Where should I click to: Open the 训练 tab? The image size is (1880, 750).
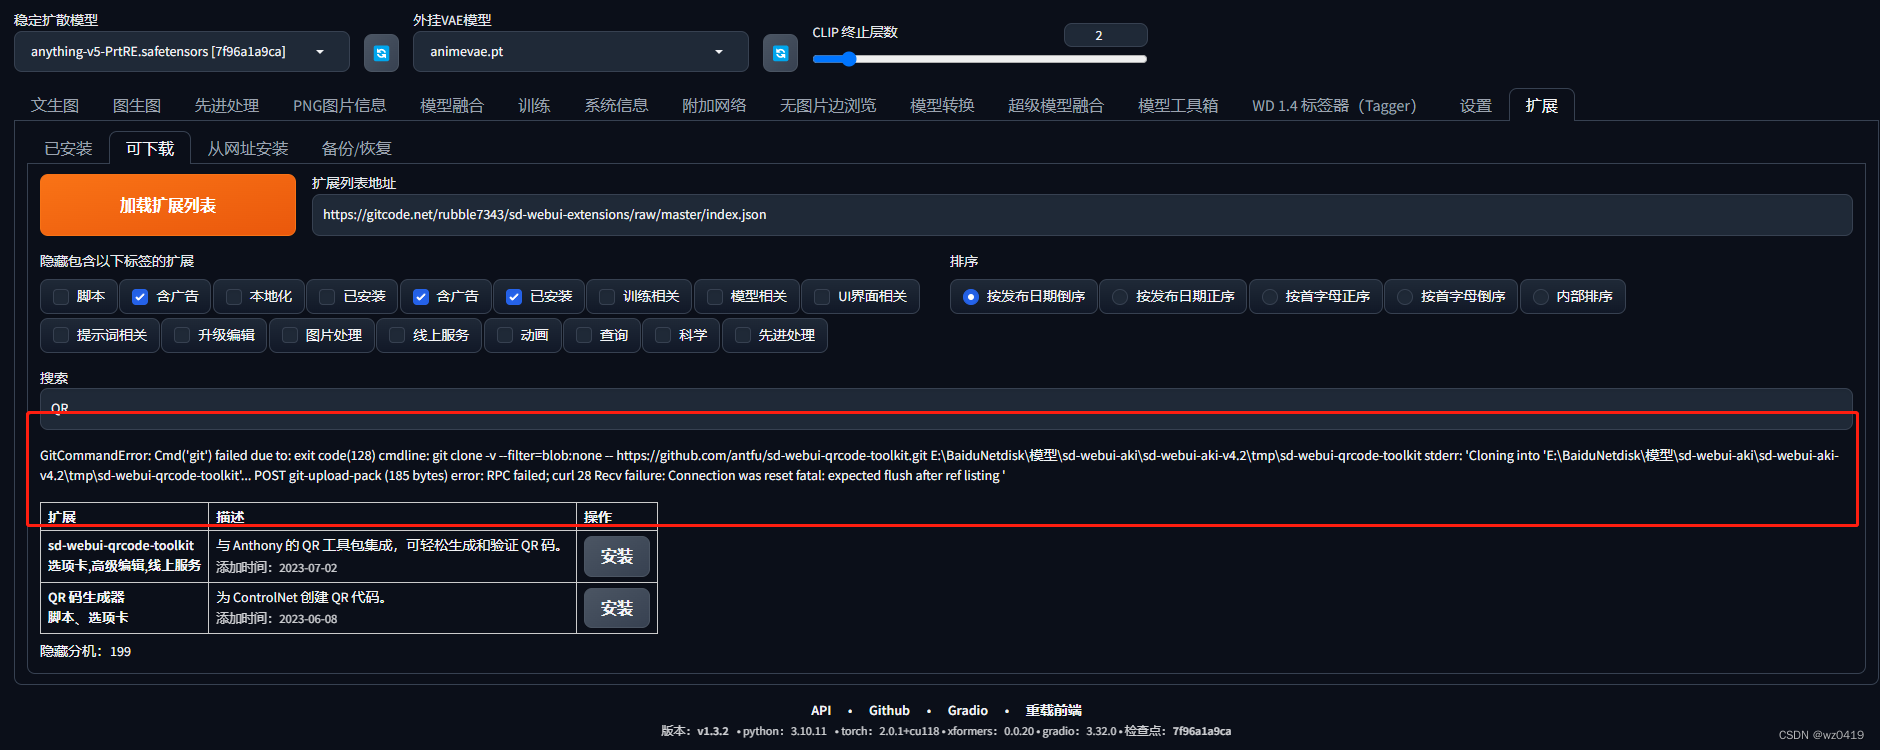click(535, 105)
